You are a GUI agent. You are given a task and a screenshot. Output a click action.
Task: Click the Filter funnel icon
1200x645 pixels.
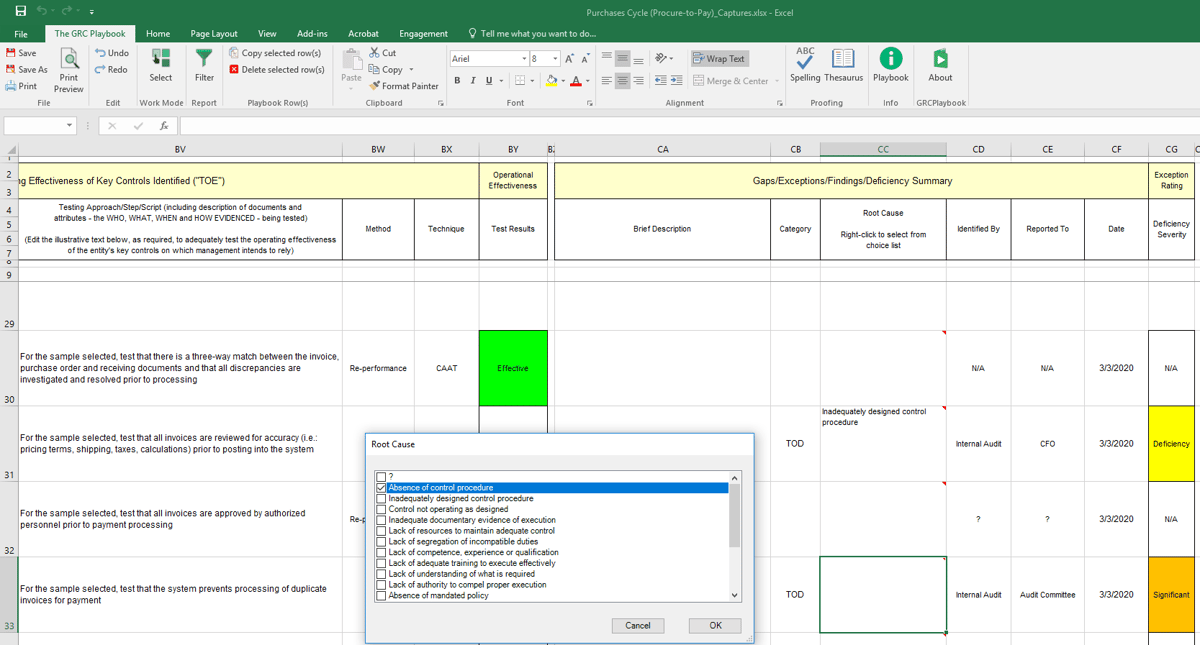pos(204,58)
